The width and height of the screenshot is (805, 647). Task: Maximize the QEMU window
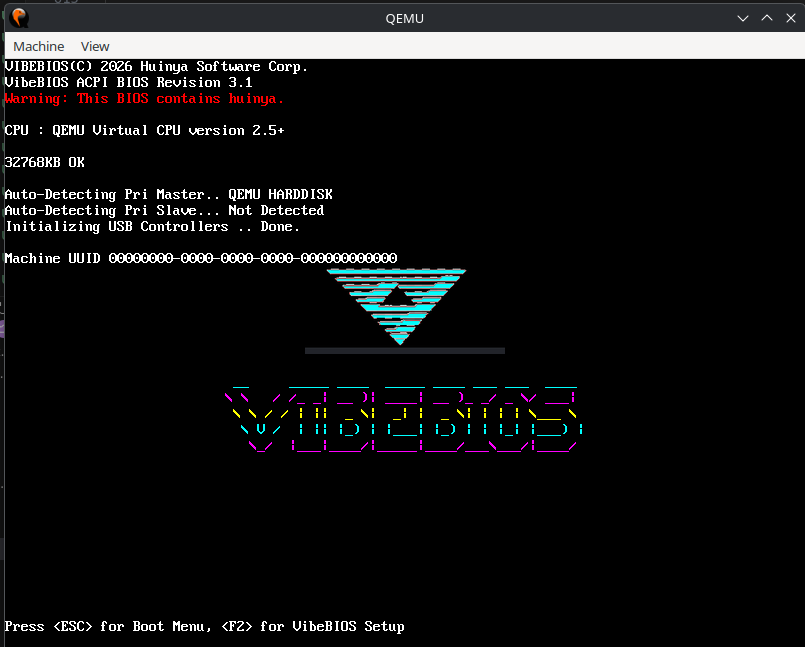point(767,18)
